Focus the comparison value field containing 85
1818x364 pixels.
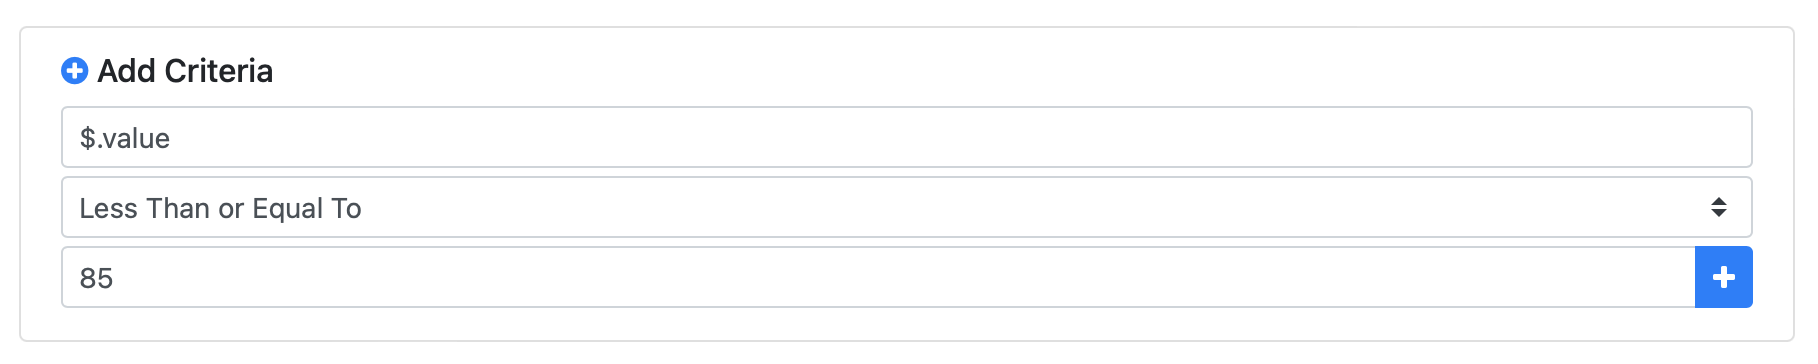[x=878, y=277]
